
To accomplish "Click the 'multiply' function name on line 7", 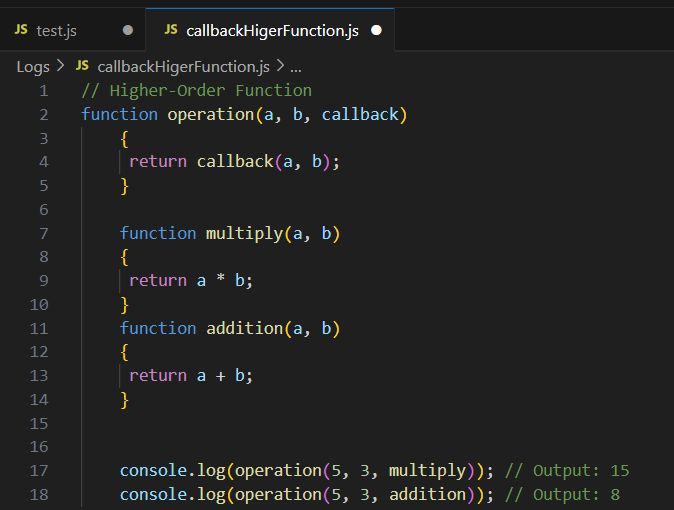I will 245,233.
